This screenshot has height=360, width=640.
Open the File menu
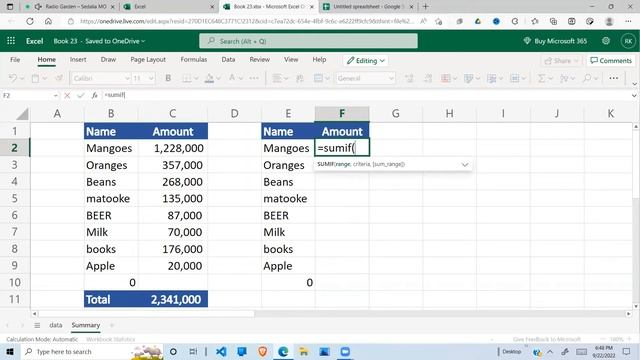point(15,60)
